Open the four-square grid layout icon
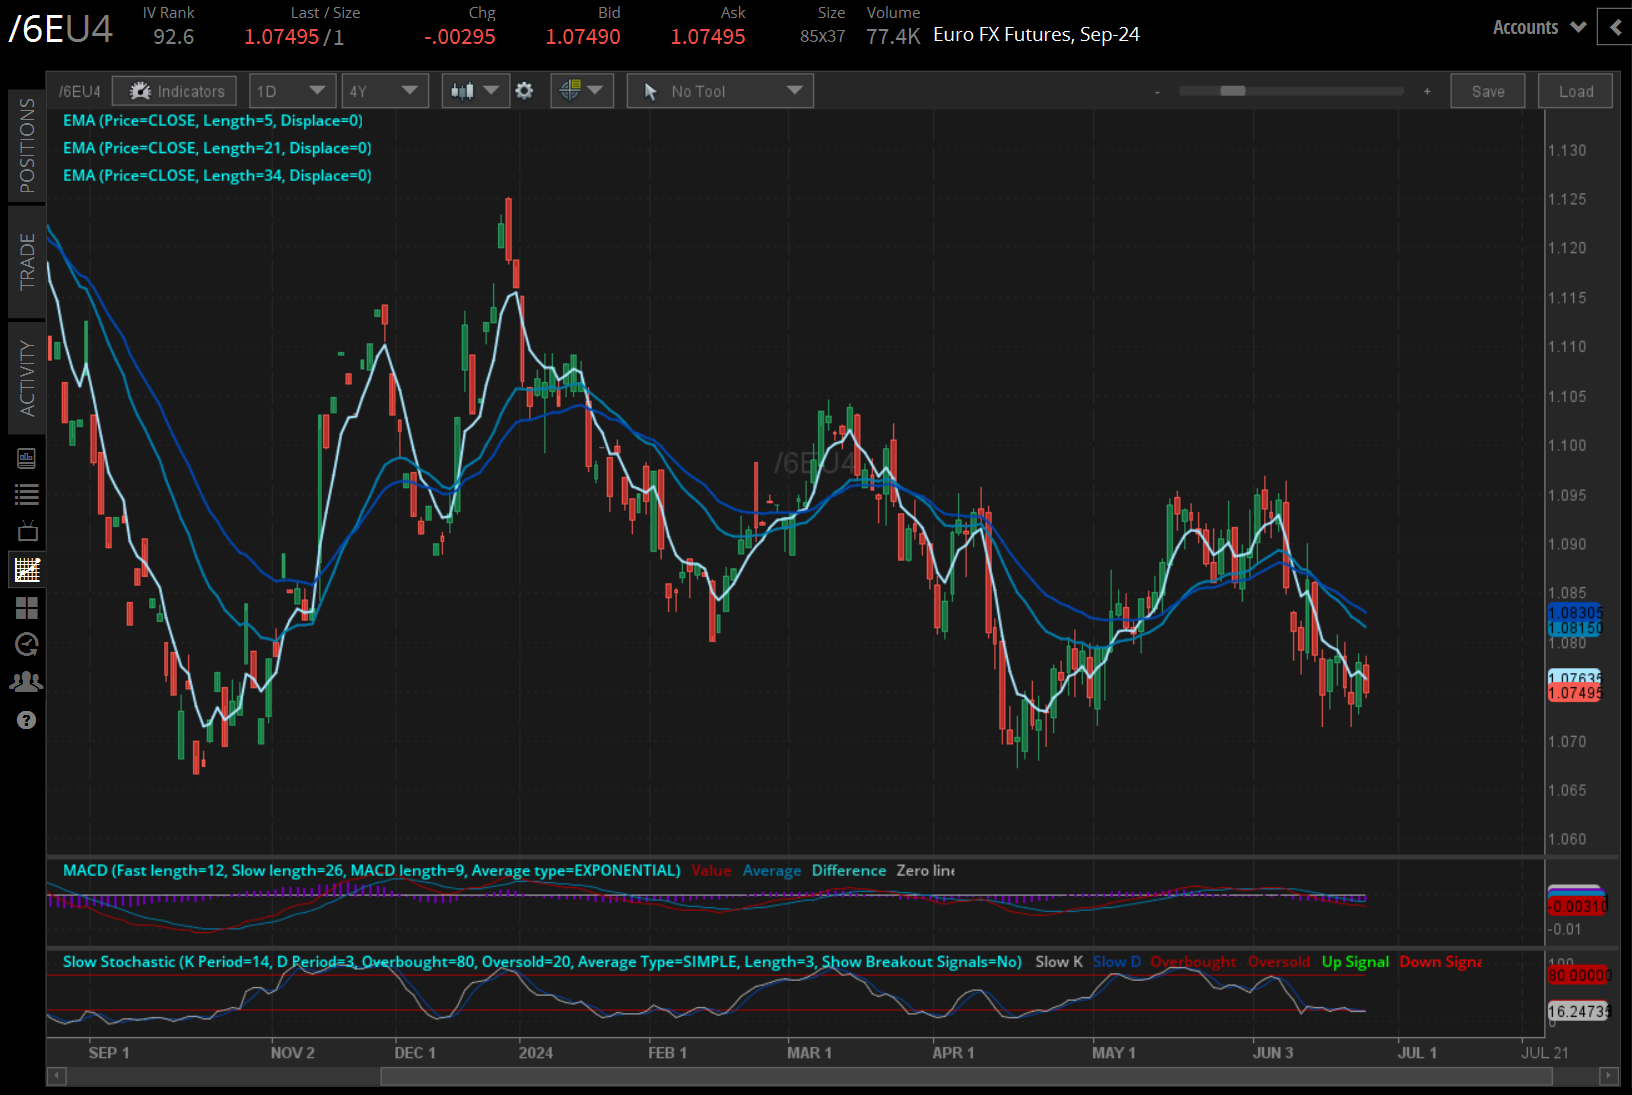 coord(27,607)
